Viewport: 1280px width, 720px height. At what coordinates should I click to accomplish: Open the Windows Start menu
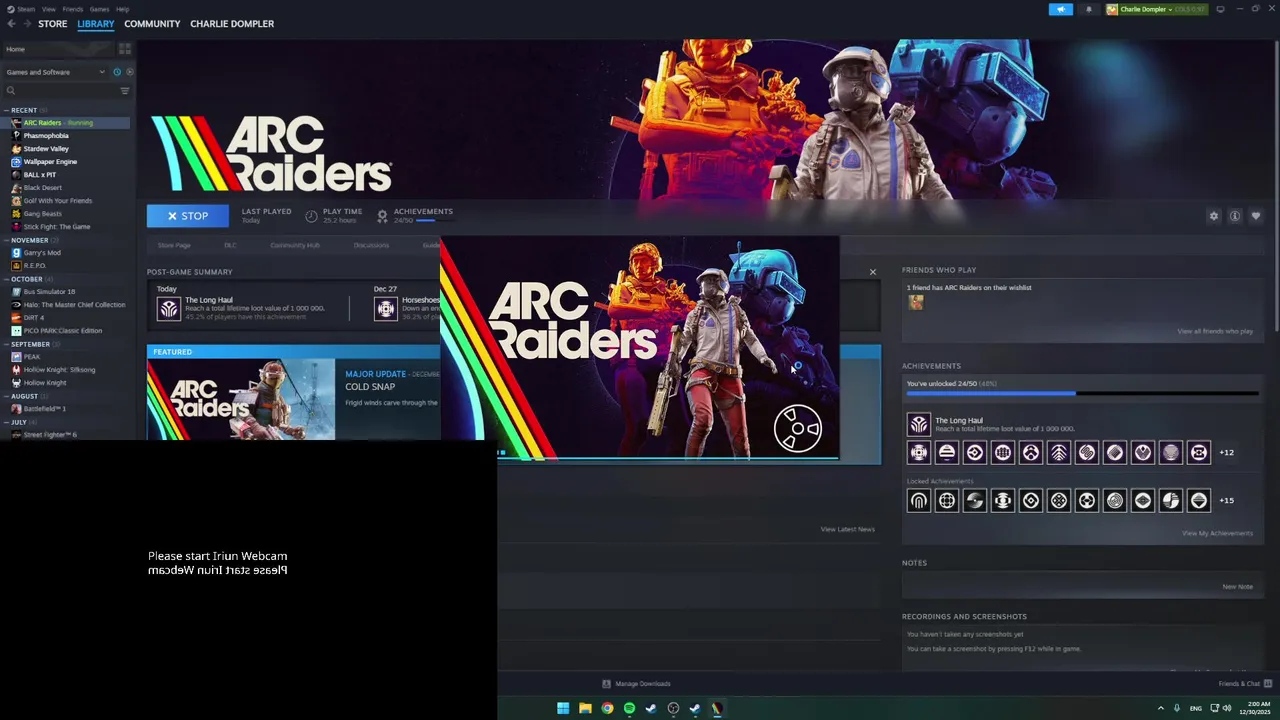tap(563, 708)
